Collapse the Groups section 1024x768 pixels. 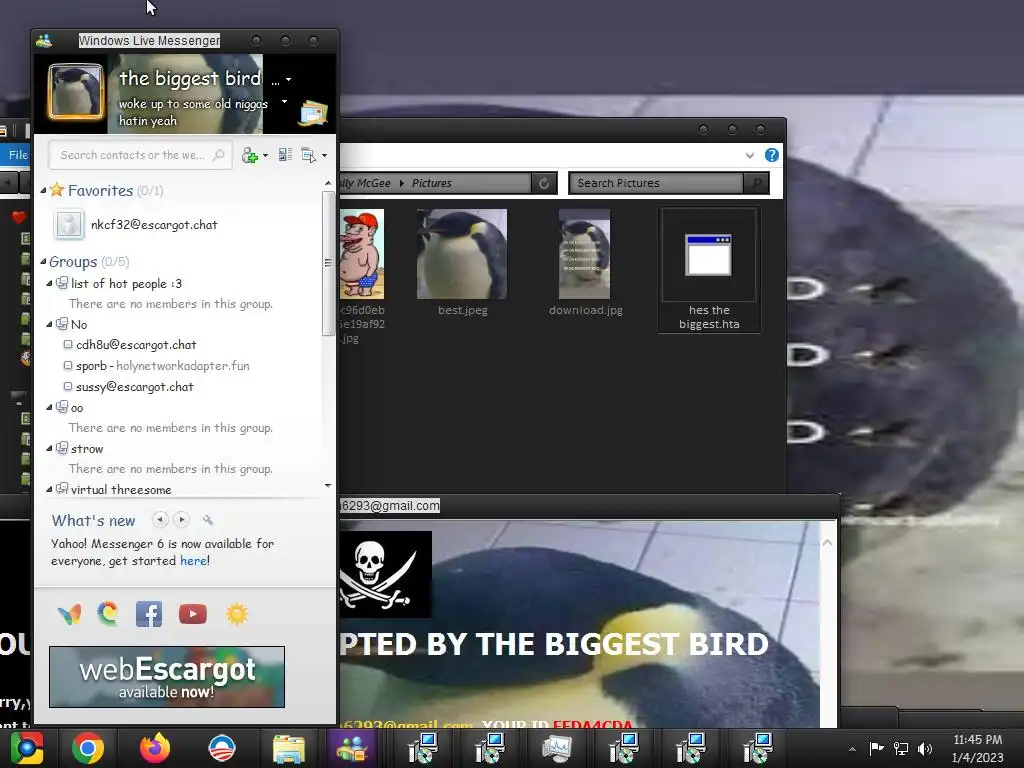click(43, 262)
